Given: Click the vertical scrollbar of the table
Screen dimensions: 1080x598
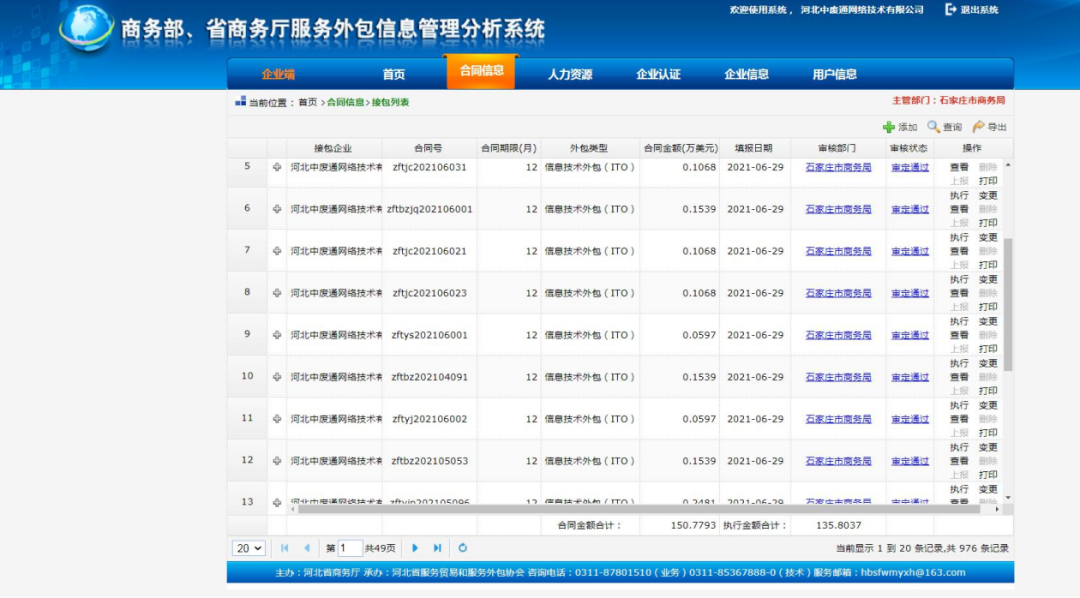Looking at the screenshot, I should pos(1008,300).
